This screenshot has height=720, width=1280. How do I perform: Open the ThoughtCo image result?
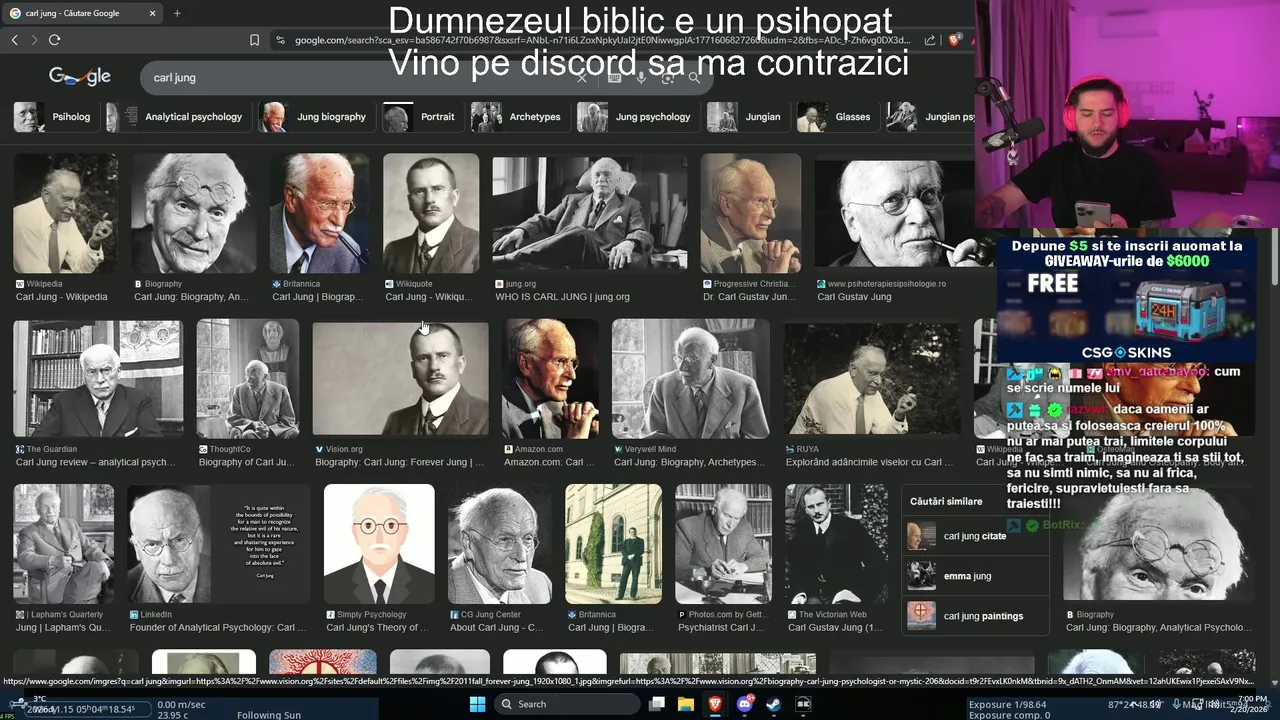pyautogui.click(x=248, y=378)
